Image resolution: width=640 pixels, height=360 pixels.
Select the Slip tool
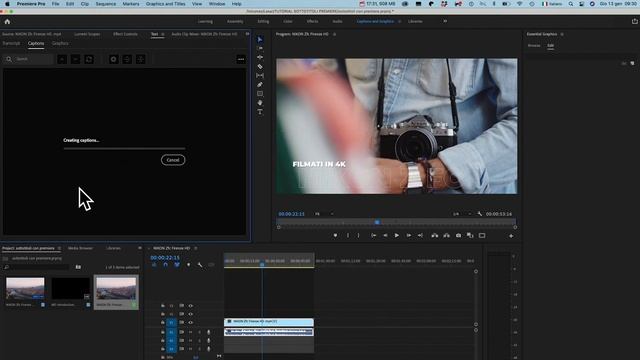click(x=260, y=76)
